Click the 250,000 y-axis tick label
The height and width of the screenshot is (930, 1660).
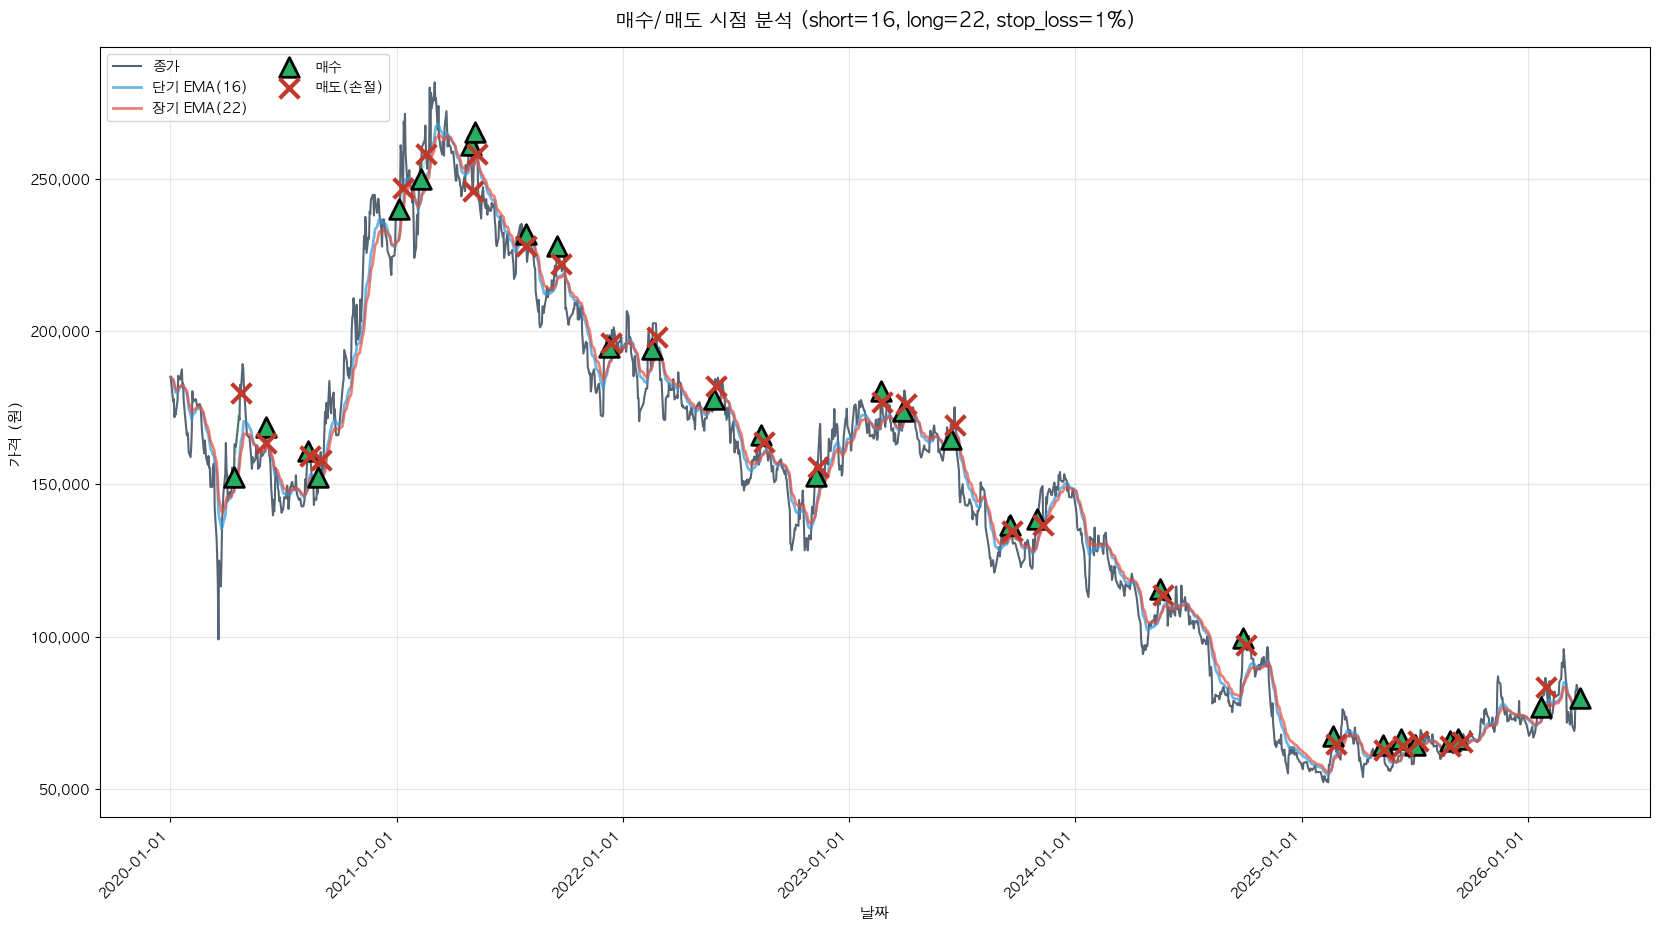click(60, 180)
